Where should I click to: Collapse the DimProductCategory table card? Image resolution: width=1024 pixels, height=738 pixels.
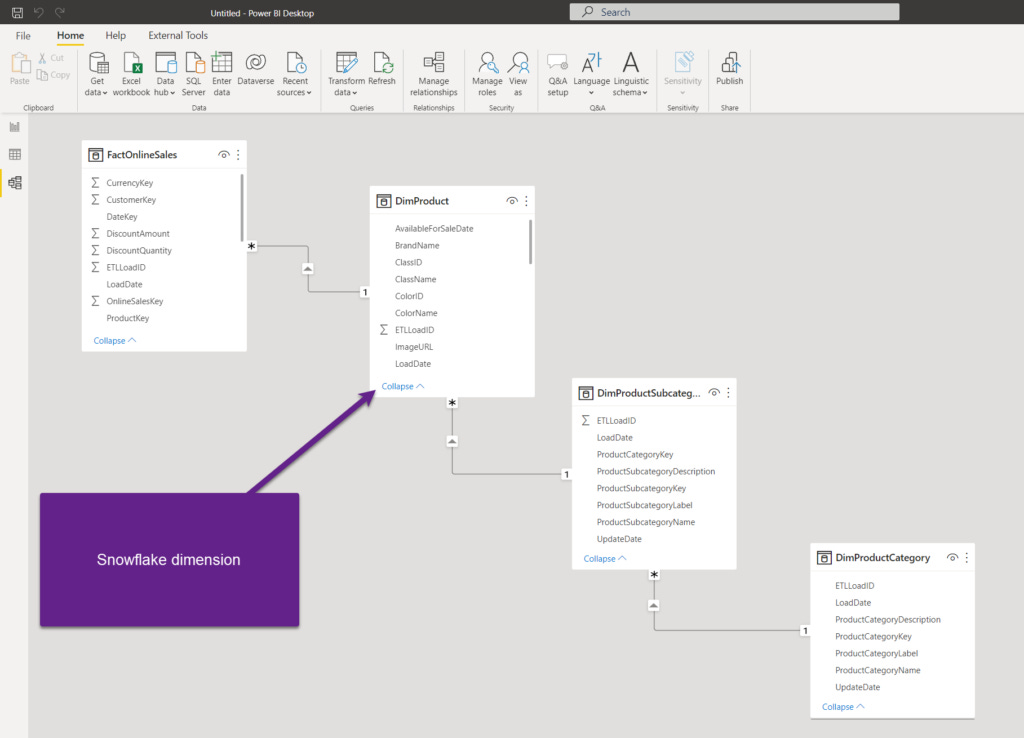[843, 707]
